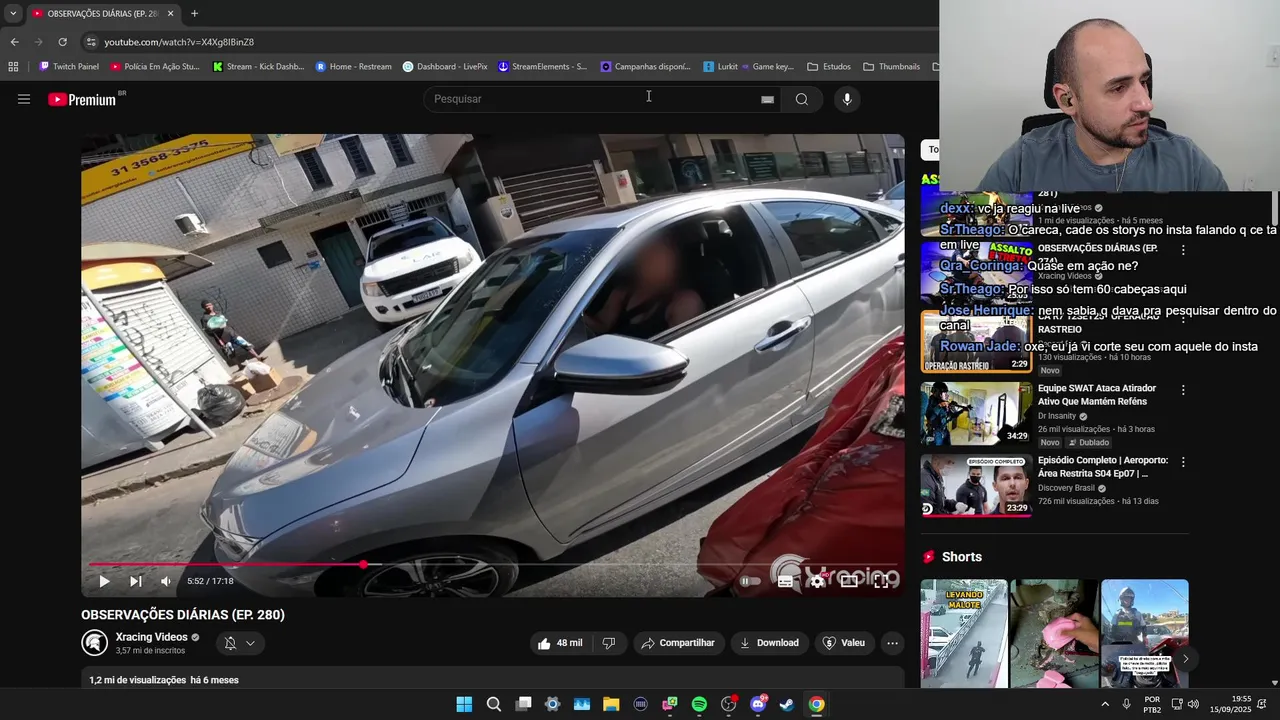Image resolution: width=1280 pixels, height=720 pixels.
Task: Open Windows Start menu
Action: pyautogui.click(x=464, y=704)
